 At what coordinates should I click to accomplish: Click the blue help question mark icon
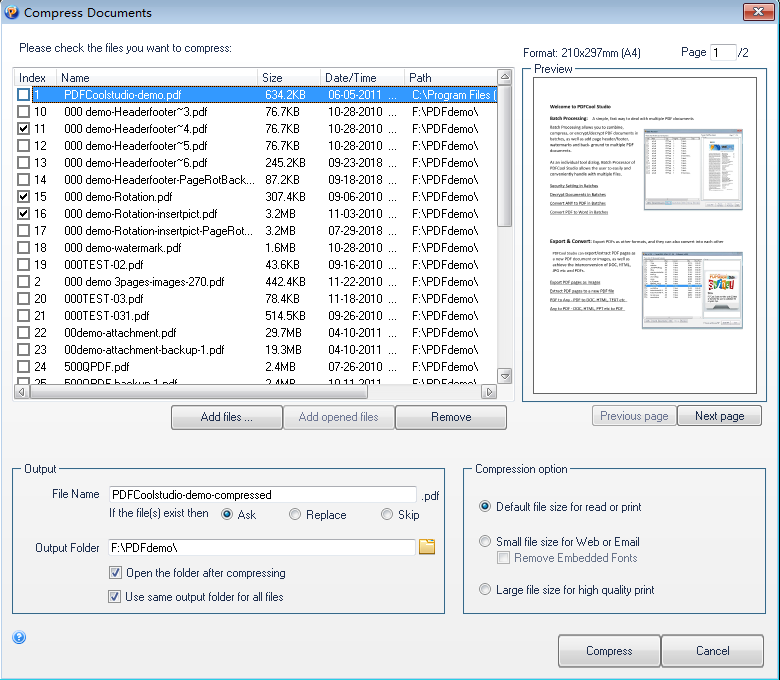[19, 637]
